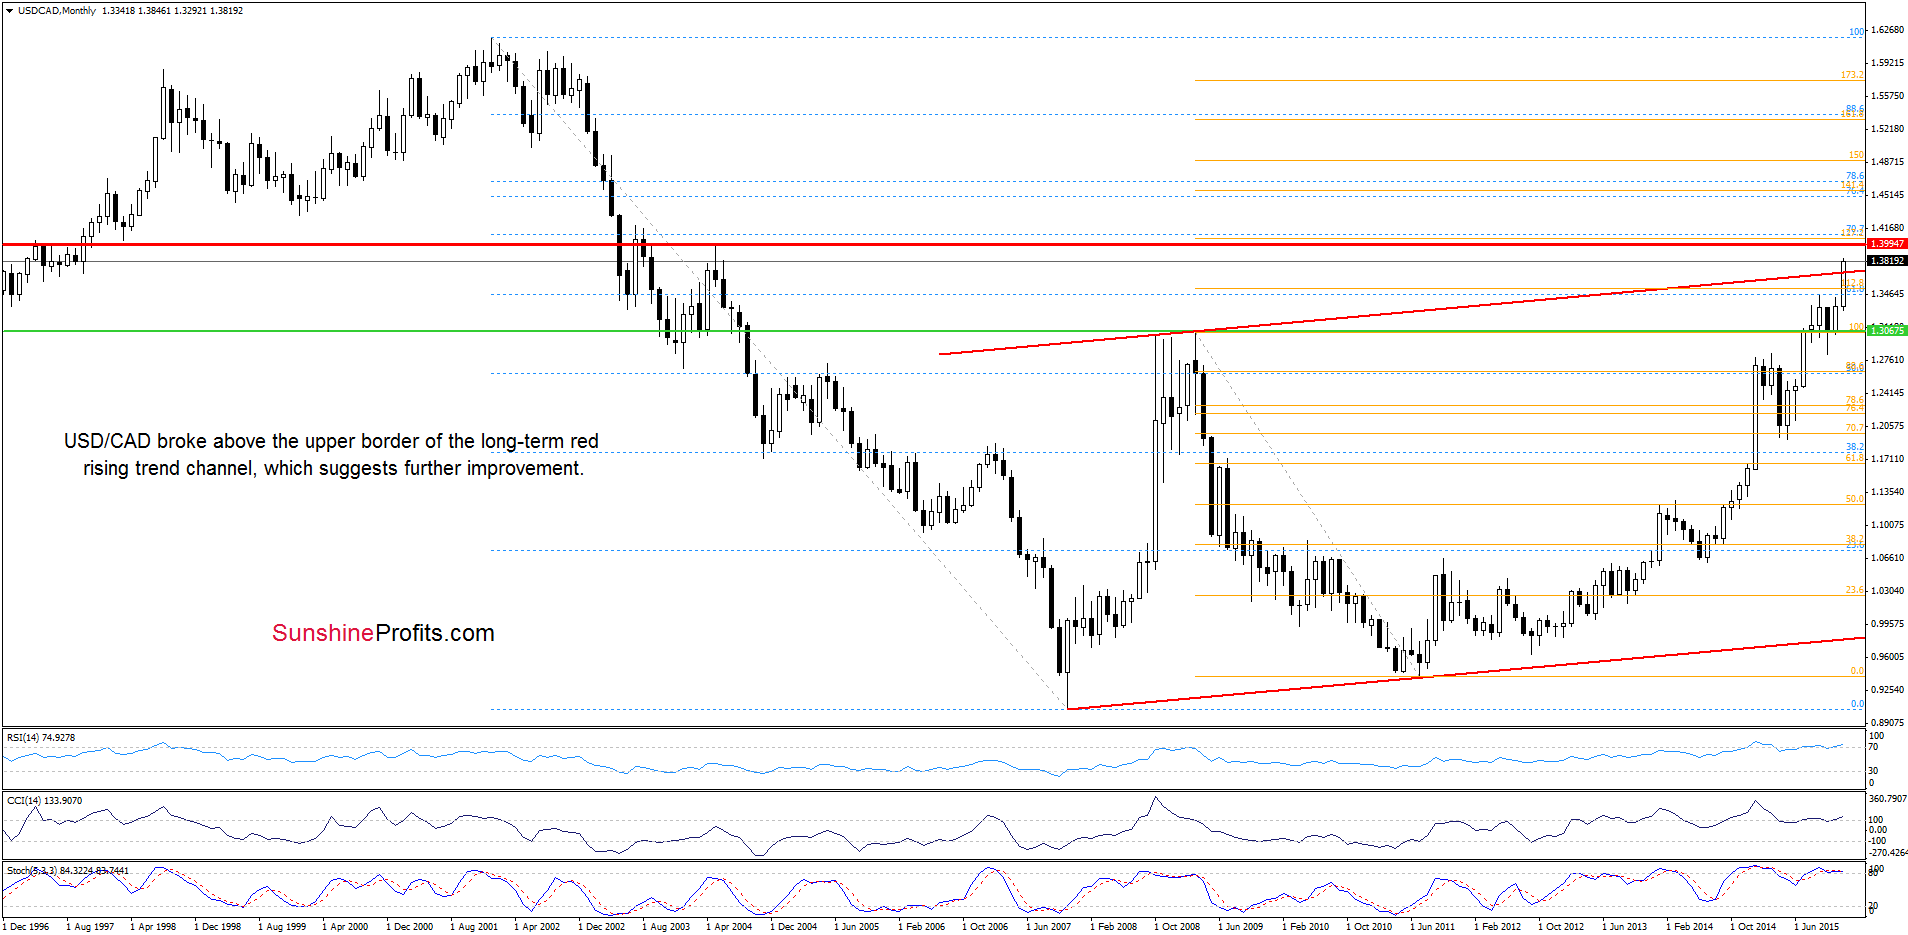Screen dimensions: 1908x935
Task: Click the 1 Oct 2014 date label
Action: coord(1753,927)
